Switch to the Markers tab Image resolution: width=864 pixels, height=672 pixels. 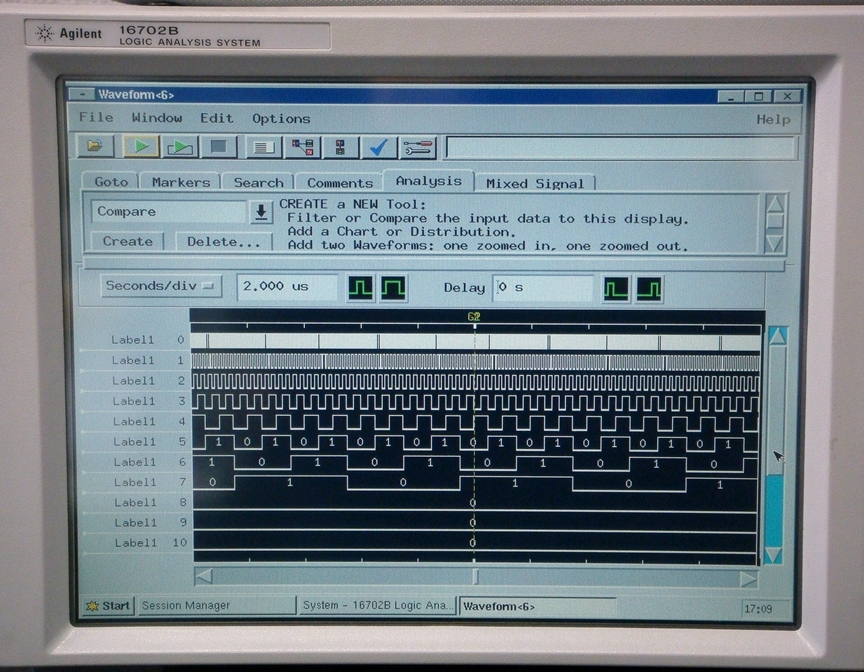click(181, 182)
